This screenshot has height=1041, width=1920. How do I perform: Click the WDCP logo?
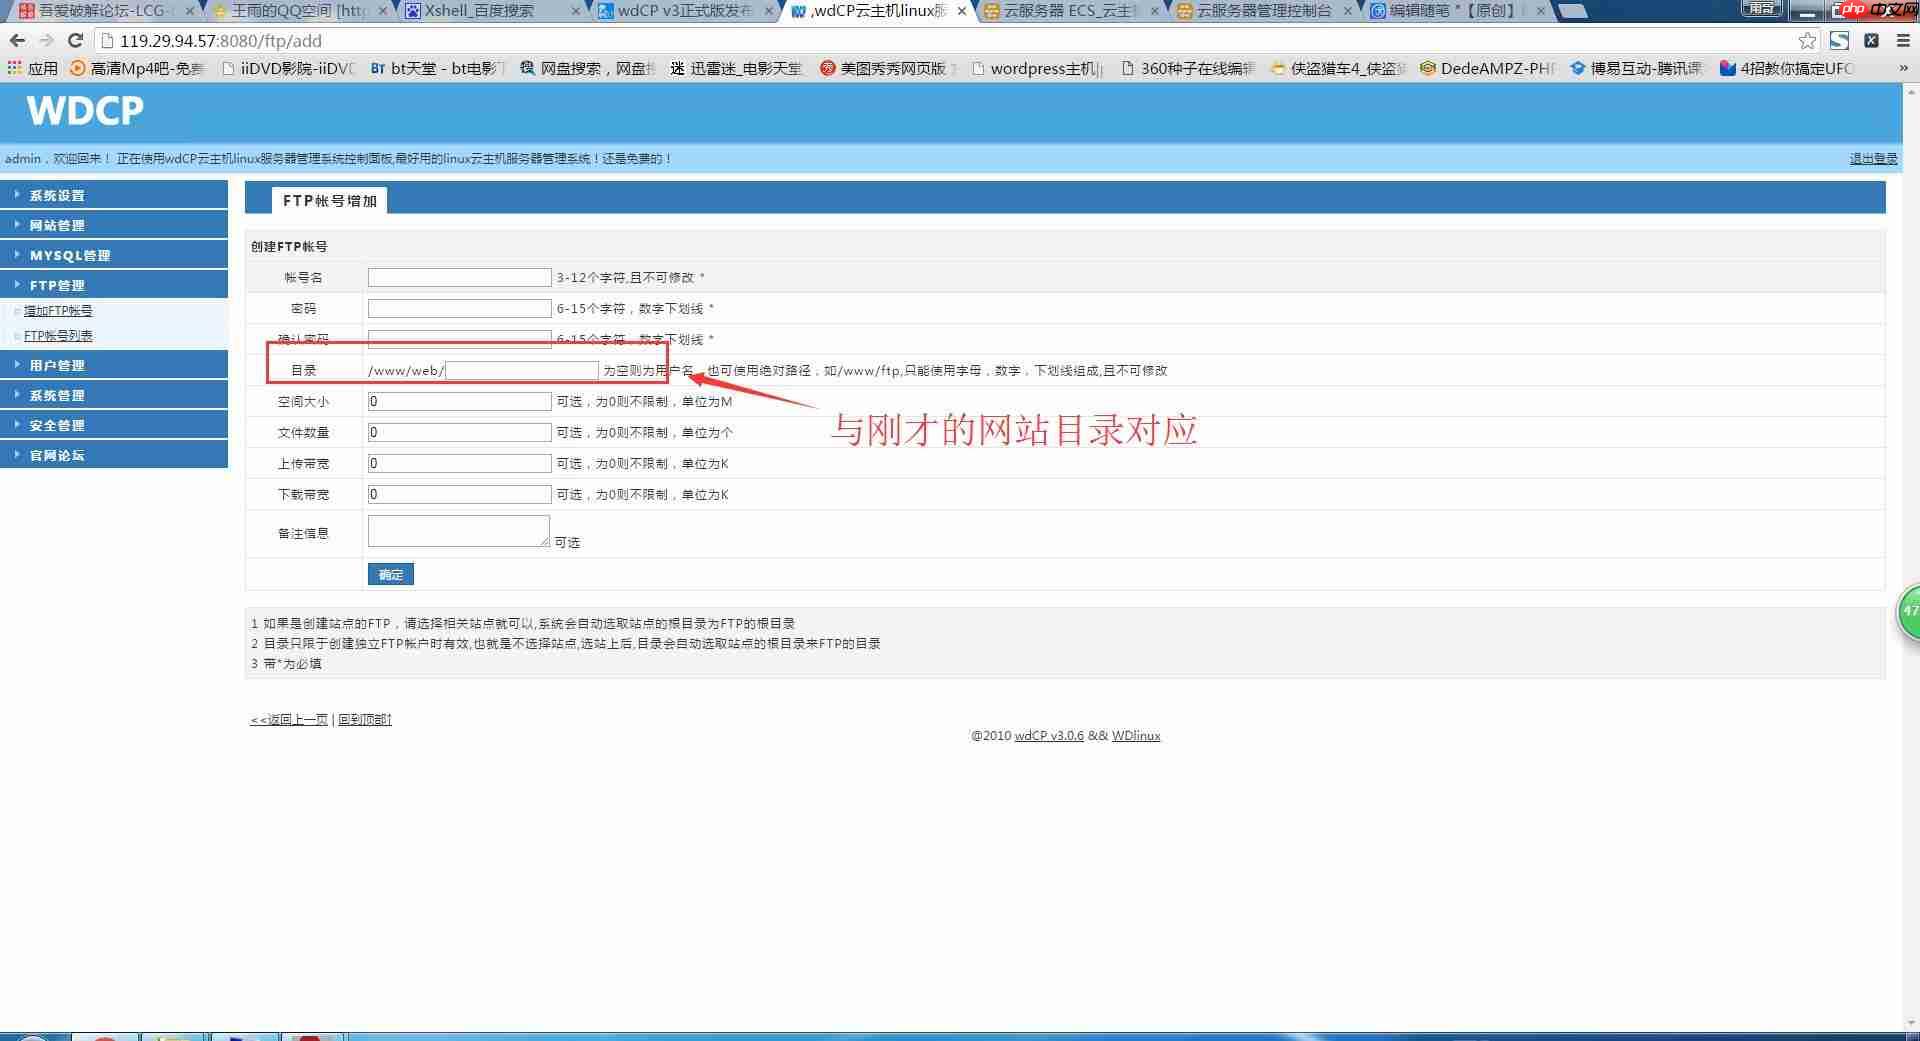(84, 111)
